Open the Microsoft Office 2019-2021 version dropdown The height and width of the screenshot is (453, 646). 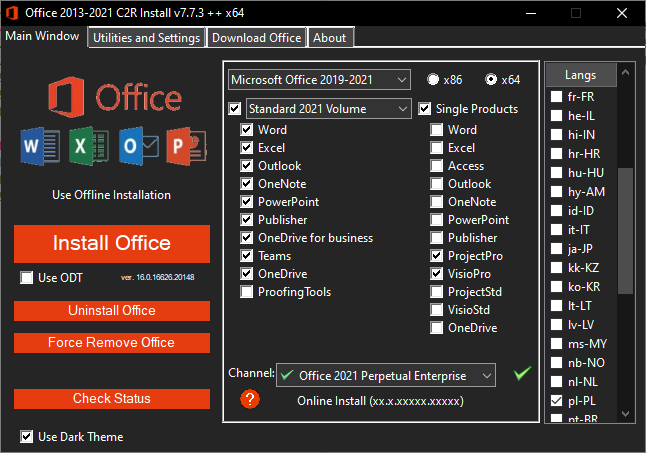(x=319, y=79)
